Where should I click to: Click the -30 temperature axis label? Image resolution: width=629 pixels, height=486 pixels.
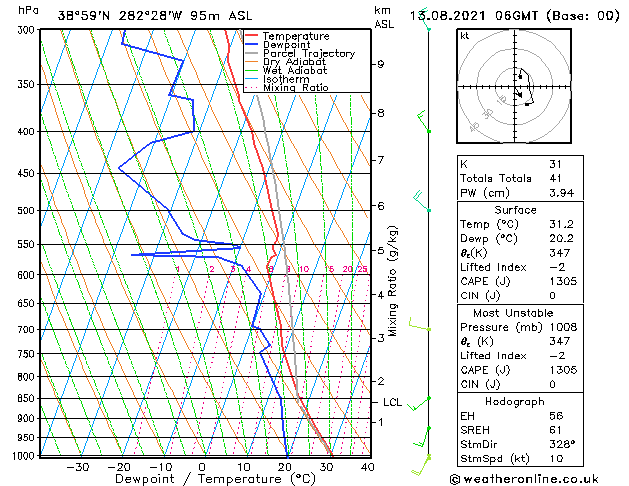click(77, 467)
